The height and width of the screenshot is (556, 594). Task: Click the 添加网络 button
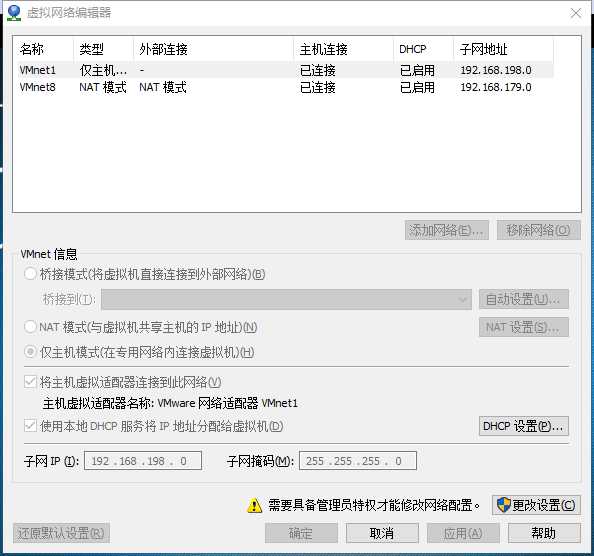coord(447,230)
